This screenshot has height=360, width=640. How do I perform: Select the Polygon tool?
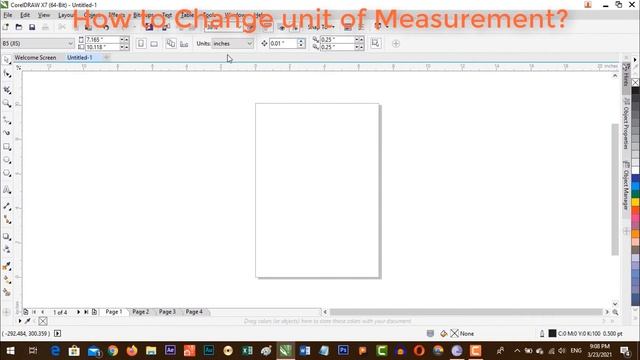7,173
